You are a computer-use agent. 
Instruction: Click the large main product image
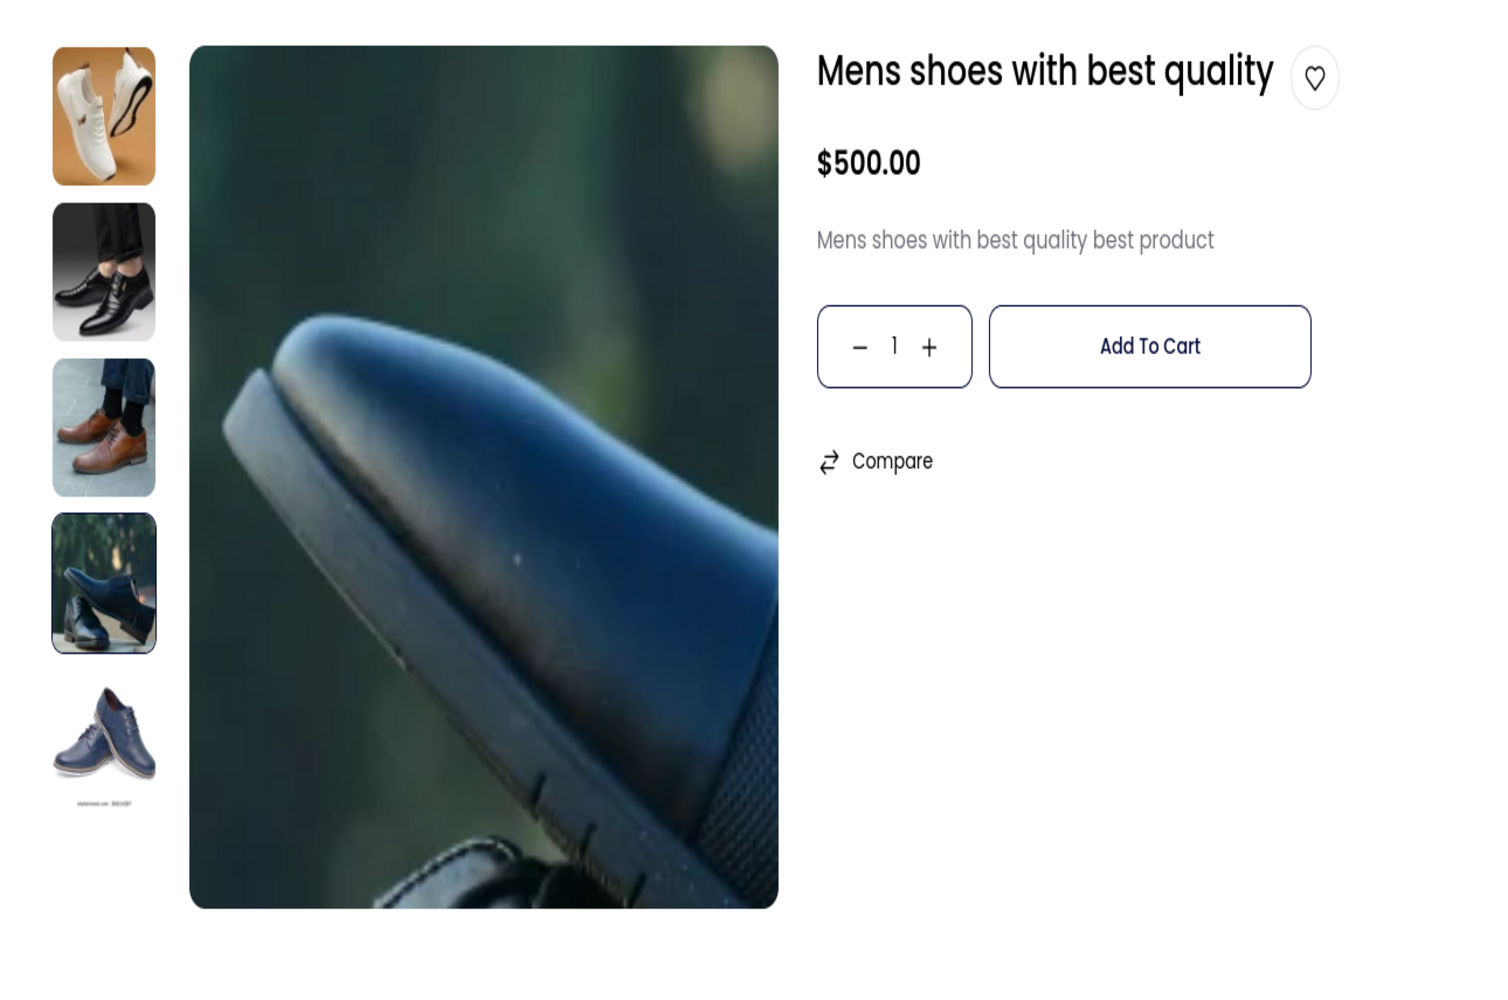483,477
